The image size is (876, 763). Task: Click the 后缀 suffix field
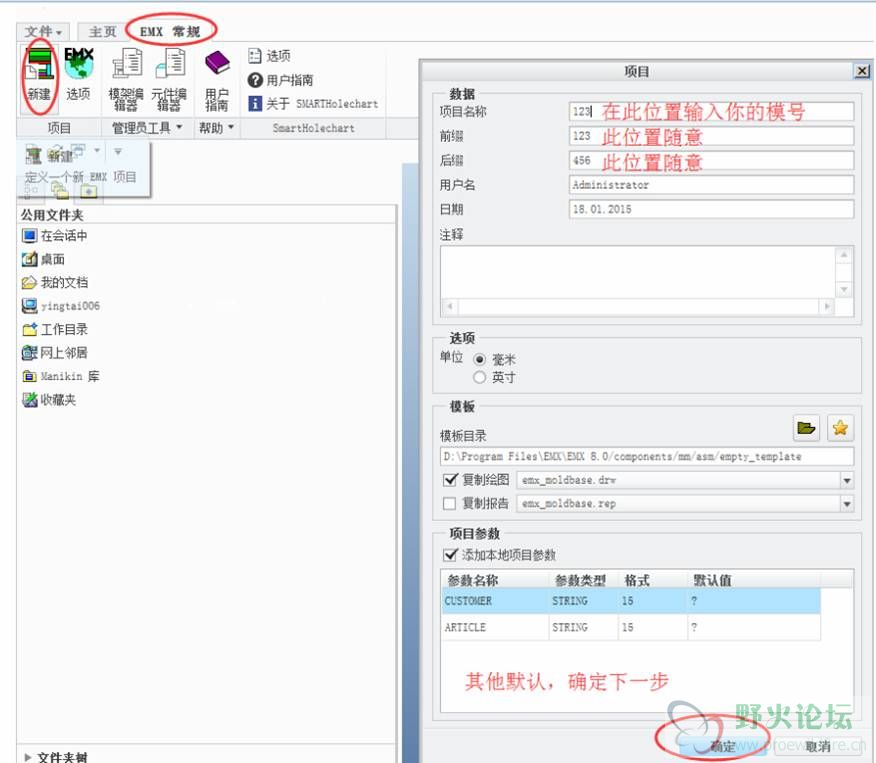(711, 160)
